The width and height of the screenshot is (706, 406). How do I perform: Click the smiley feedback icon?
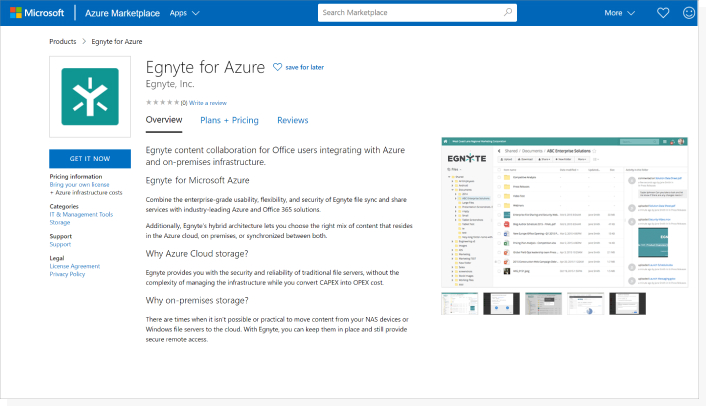click(x=689, y=13)
